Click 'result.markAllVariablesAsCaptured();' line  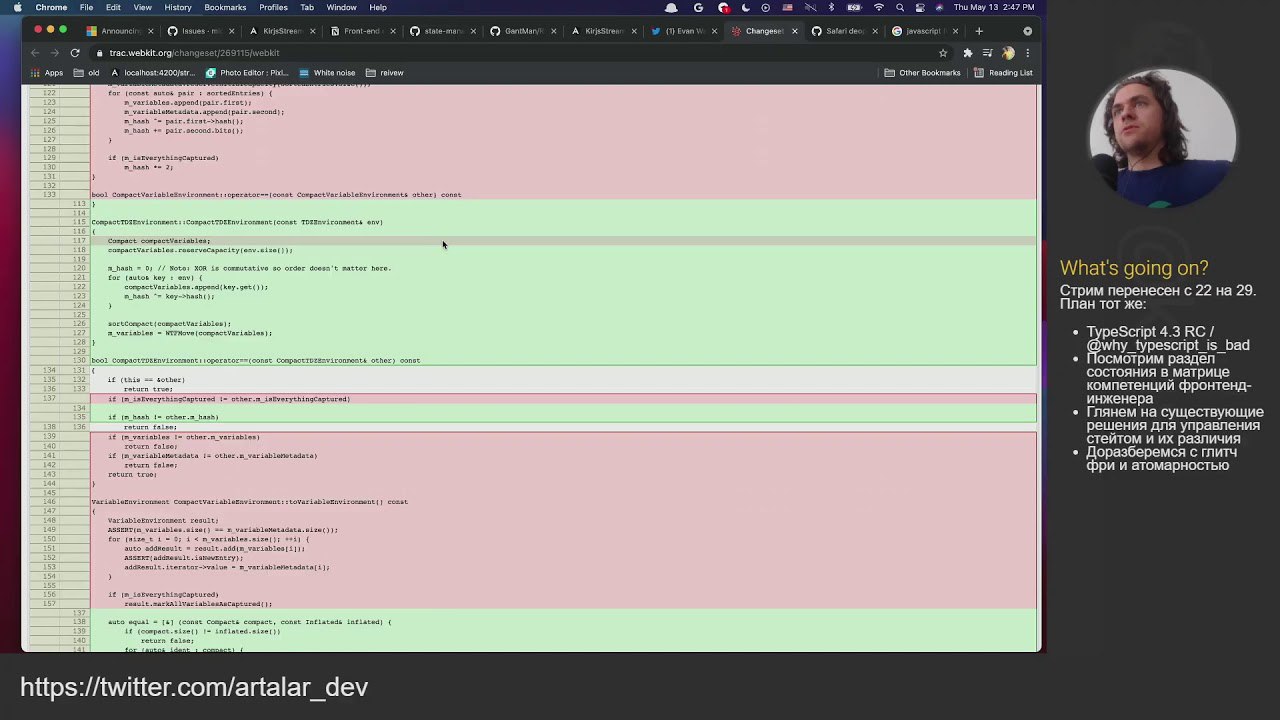pos(198,604)
